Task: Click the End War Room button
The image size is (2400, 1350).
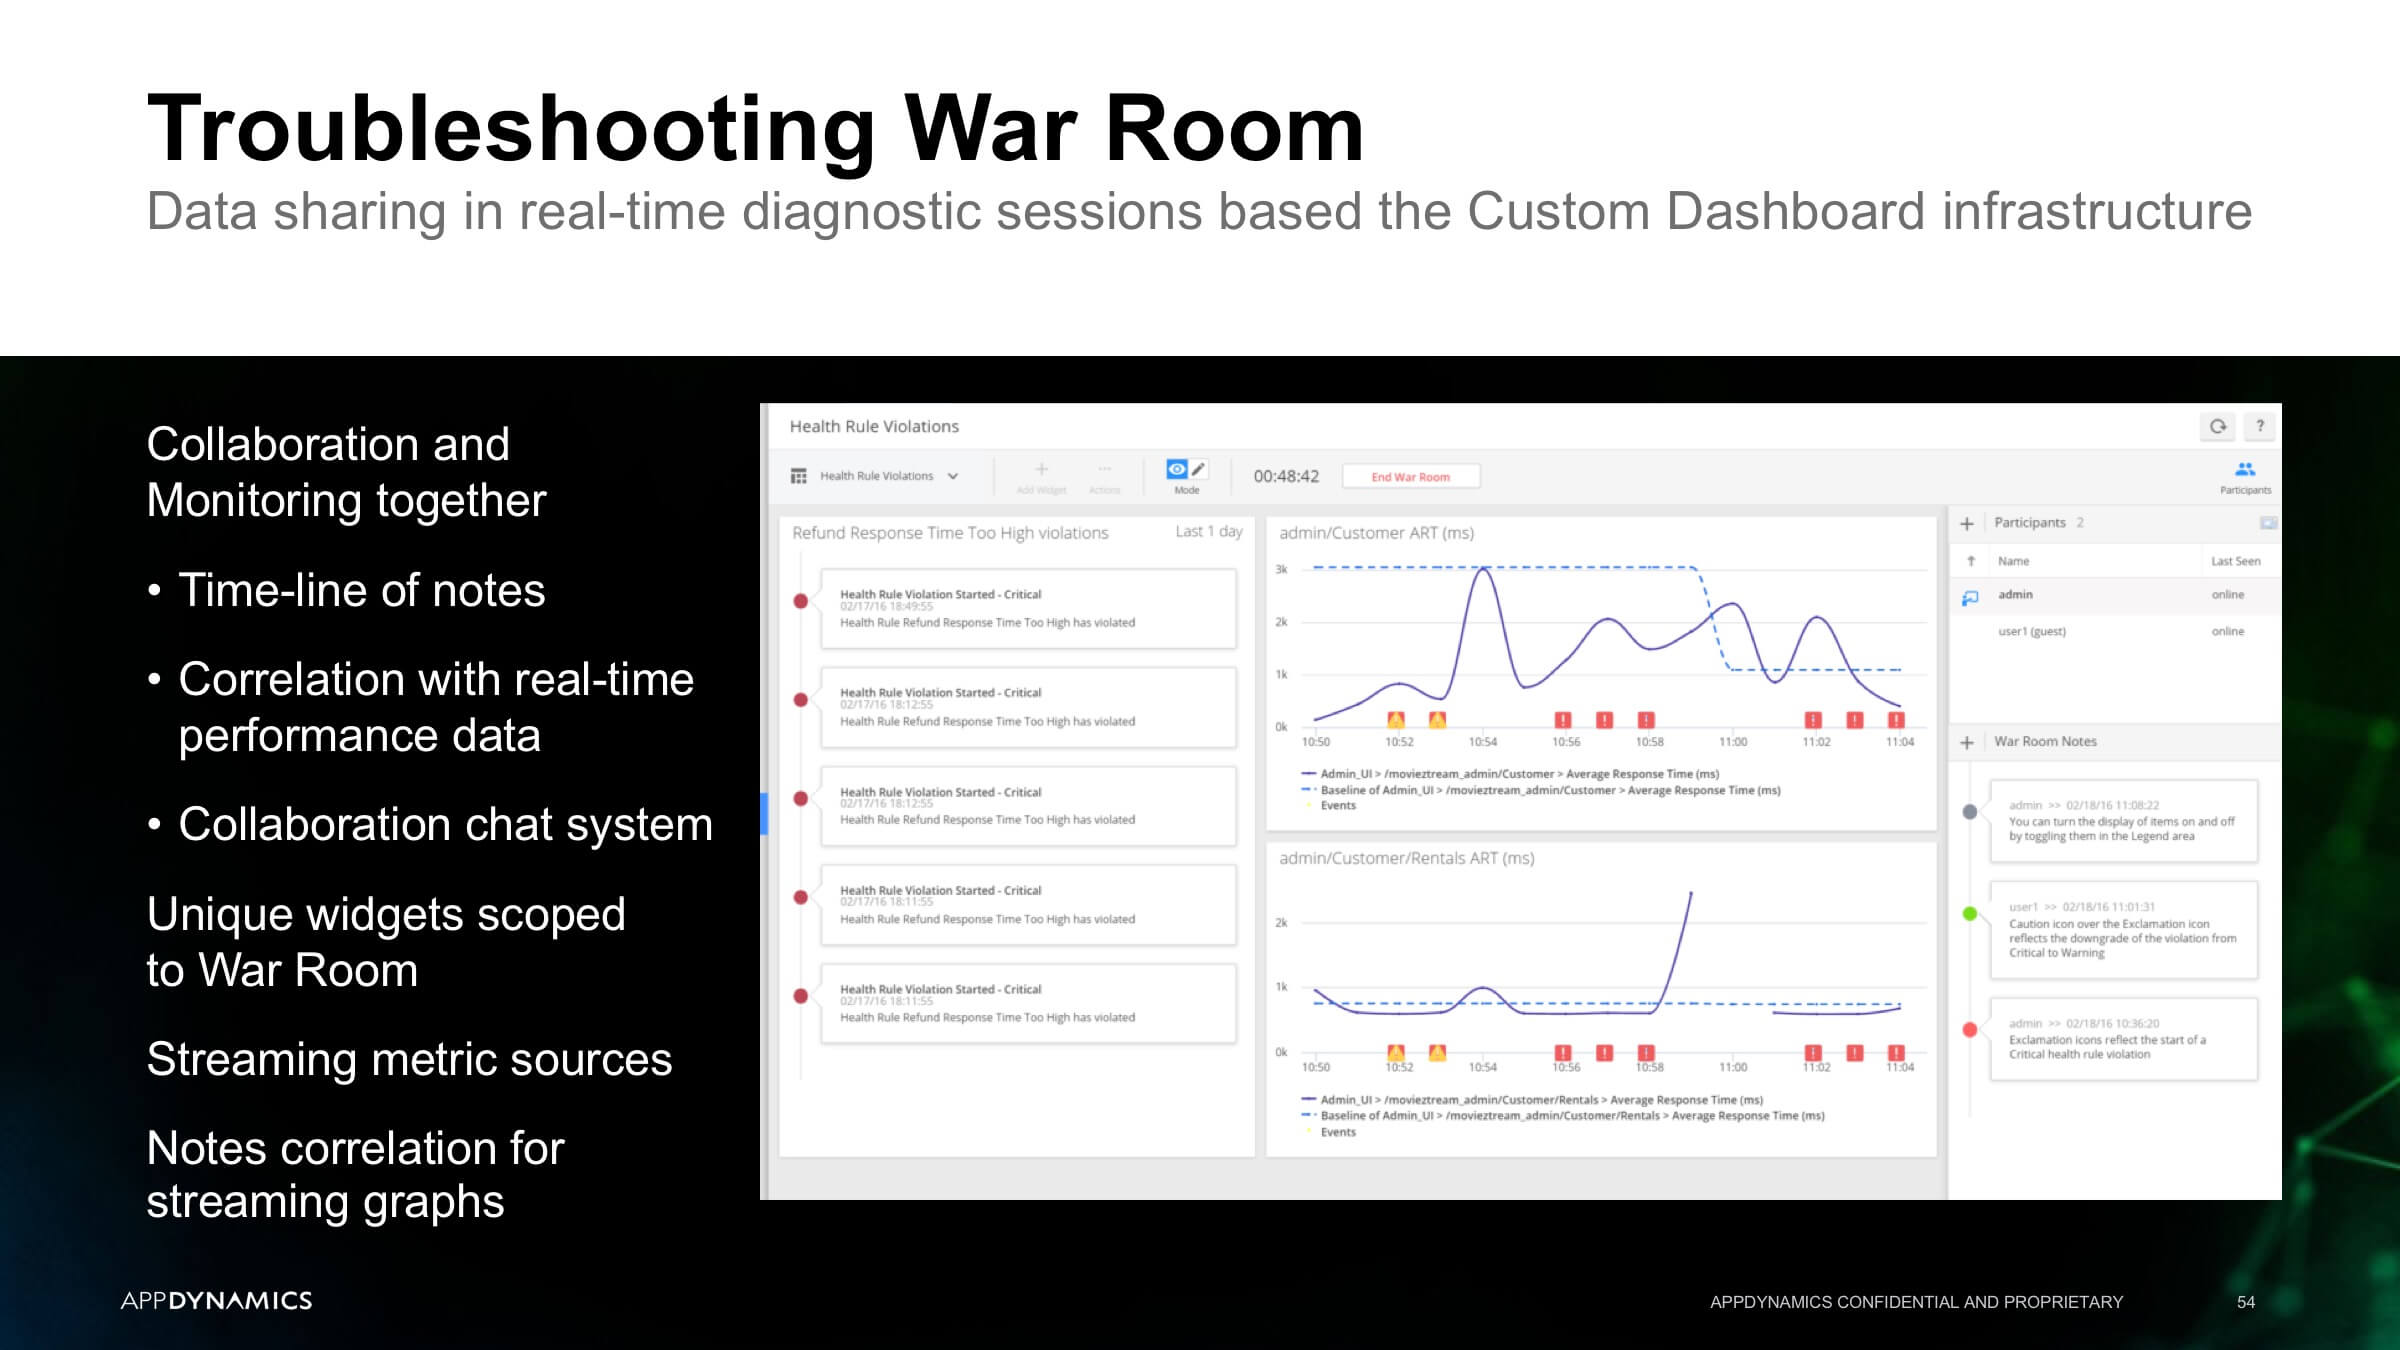Action: (1410, 477)
